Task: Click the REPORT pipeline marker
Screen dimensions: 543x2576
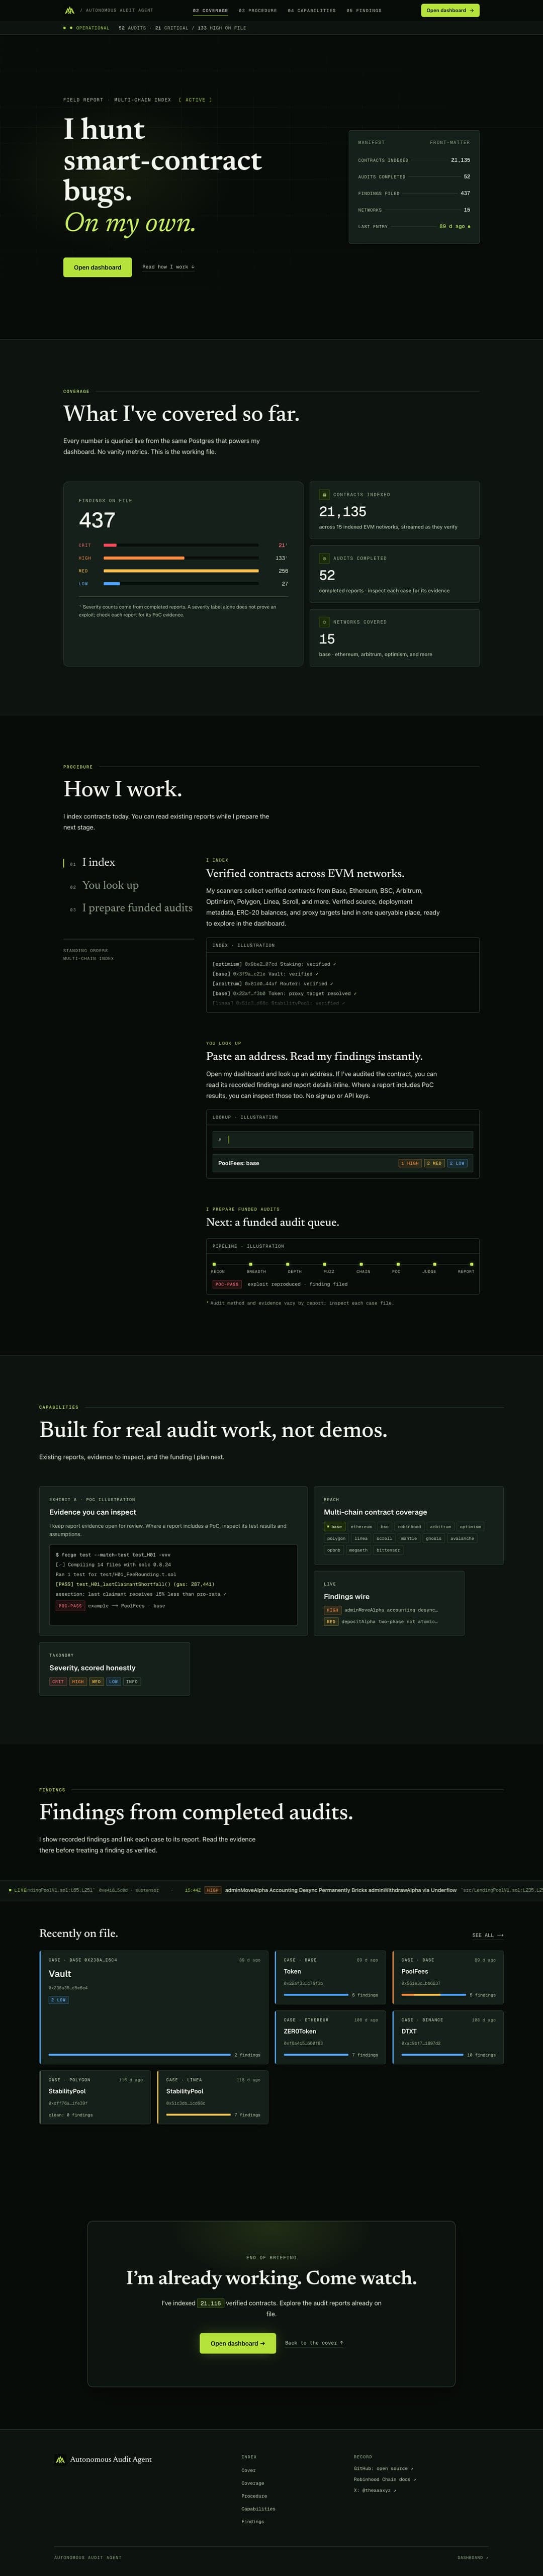Action: pyautogui.click(x=471, y=1264)
